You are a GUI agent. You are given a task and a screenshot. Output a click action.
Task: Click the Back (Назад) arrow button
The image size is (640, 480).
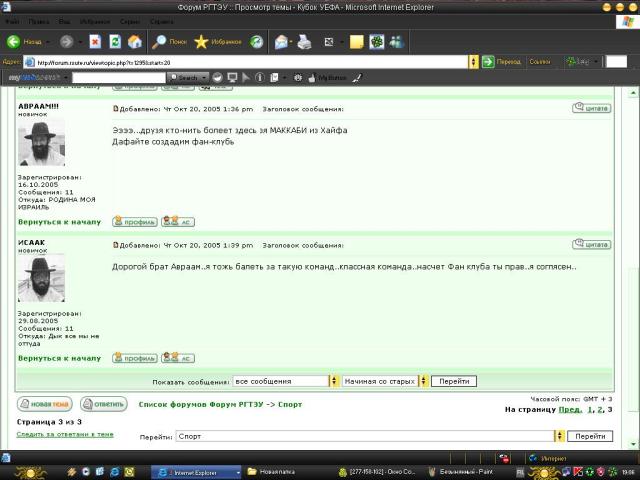(x=25, y=42)
